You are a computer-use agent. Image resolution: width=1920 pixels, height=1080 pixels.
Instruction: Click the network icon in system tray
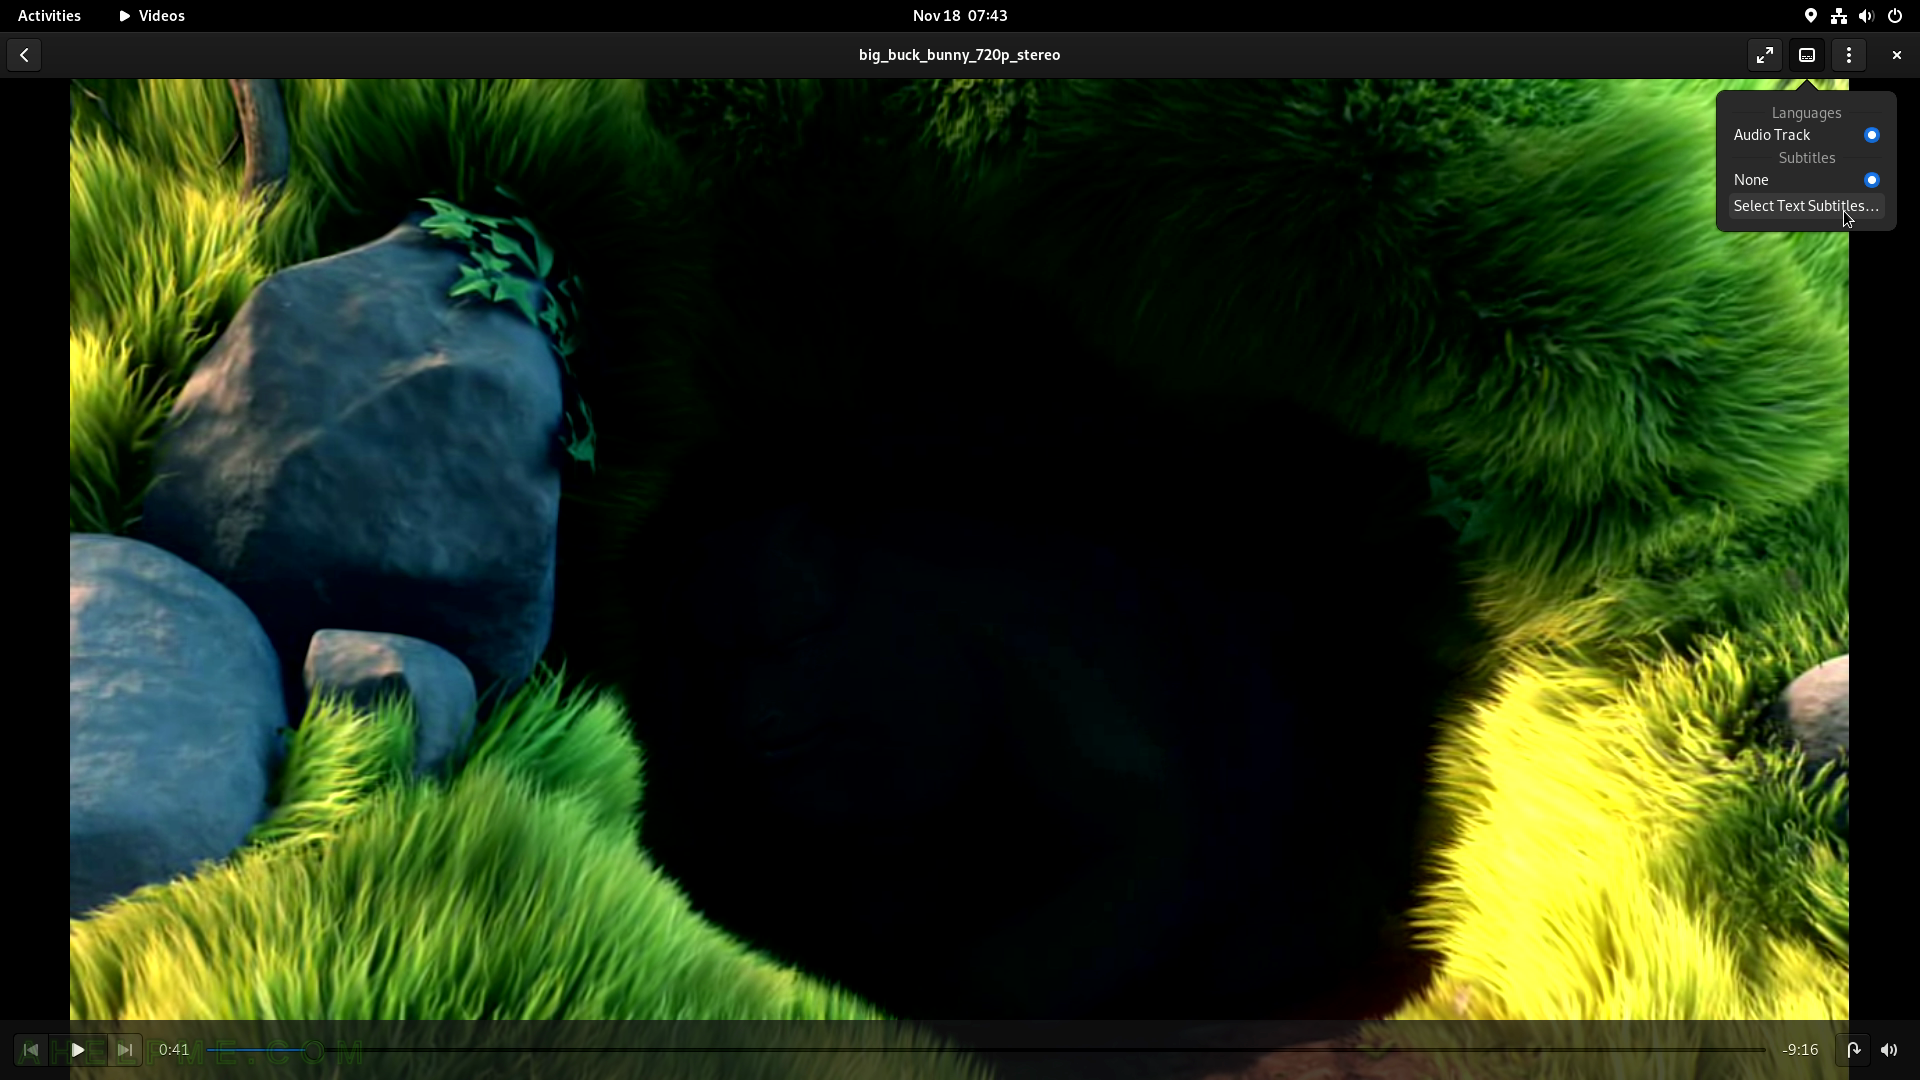click(x=1839, y=16)
